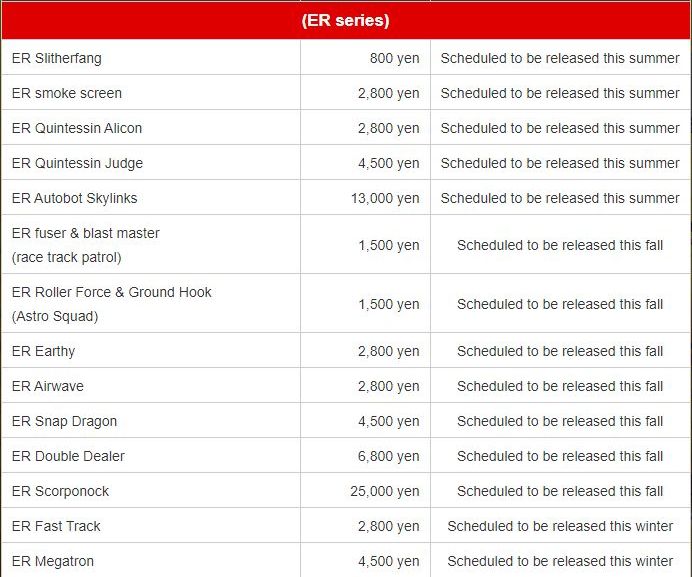Image resolution: width=692 pixels, height=577 pixels.
Task: Click the ER smoke screen entry
Action: (67, 93)
